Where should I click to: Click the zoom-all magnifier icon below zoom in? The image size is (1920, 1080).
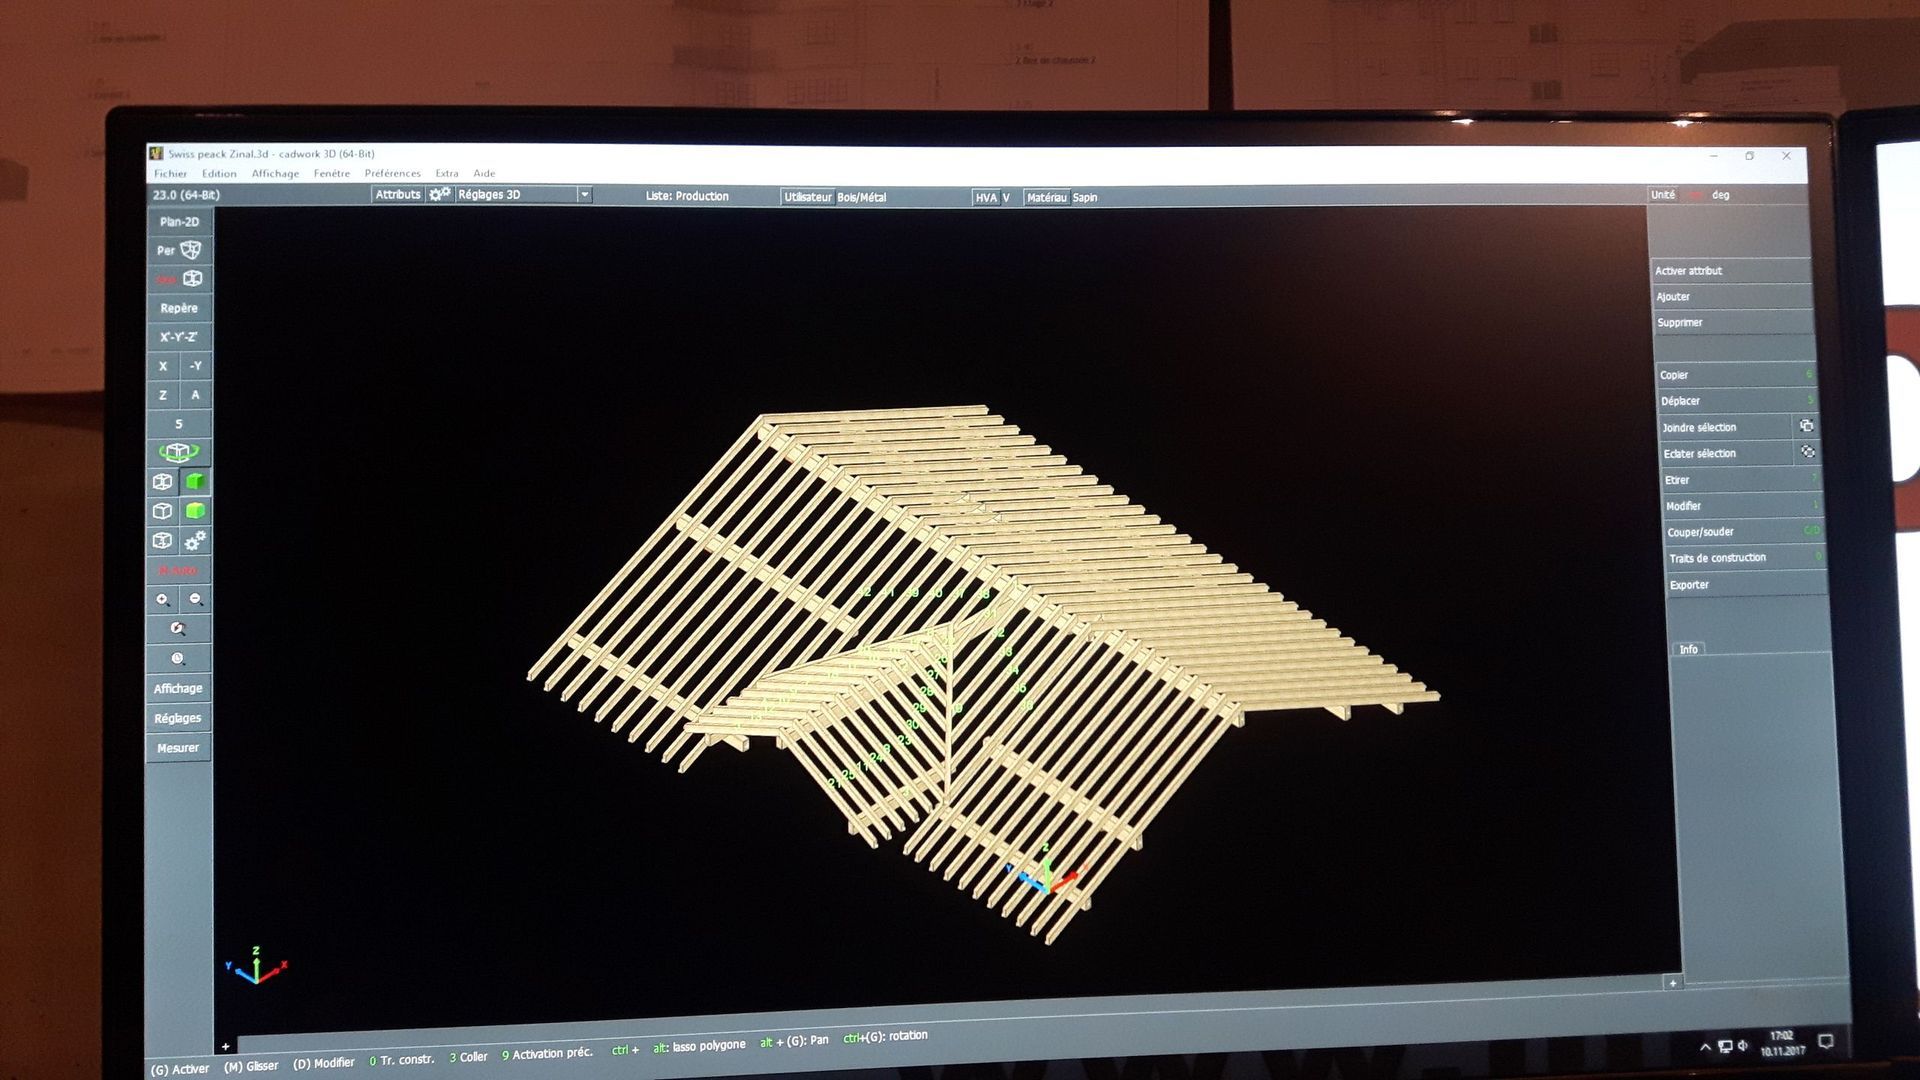[178, 629]
